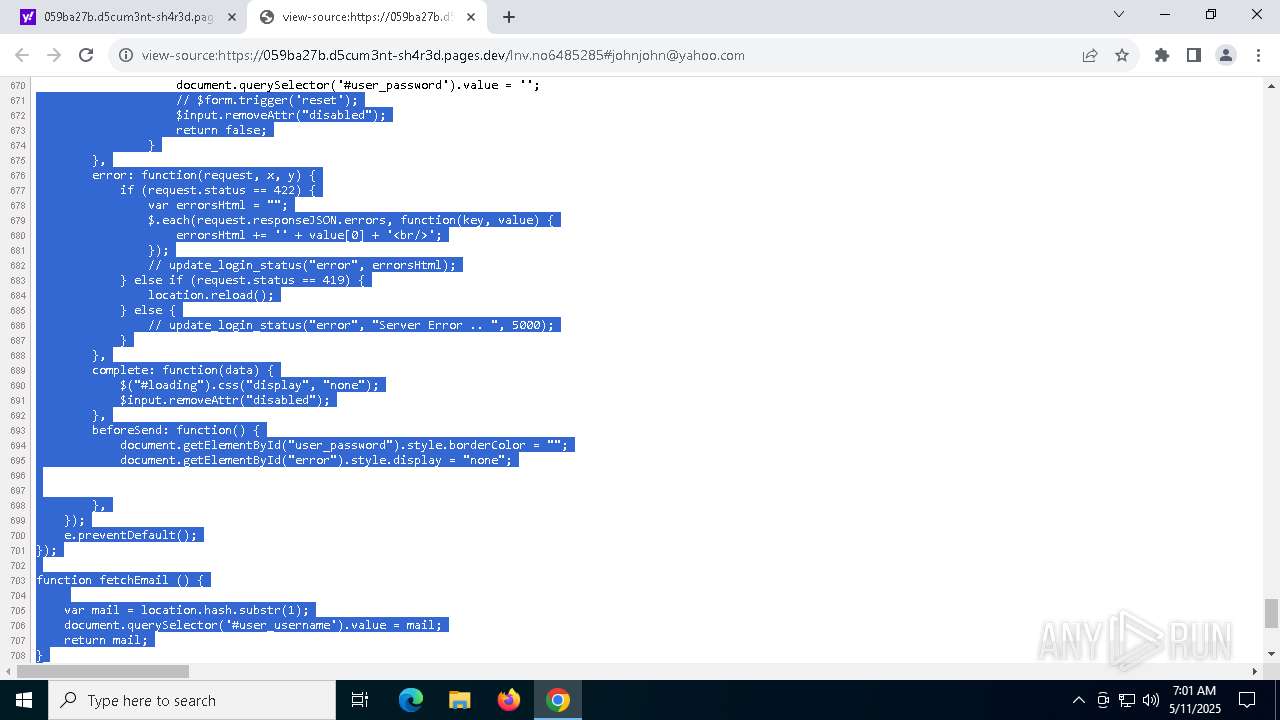Show hidden system tray icons
This screenshot has width=1280, height=720.
pyautogui.click(x=1078, y=700)
